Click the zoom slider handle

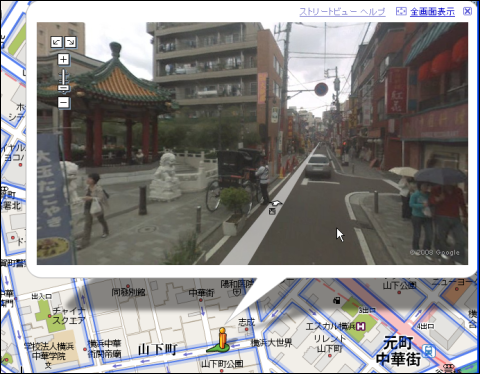tap(63, 87)
